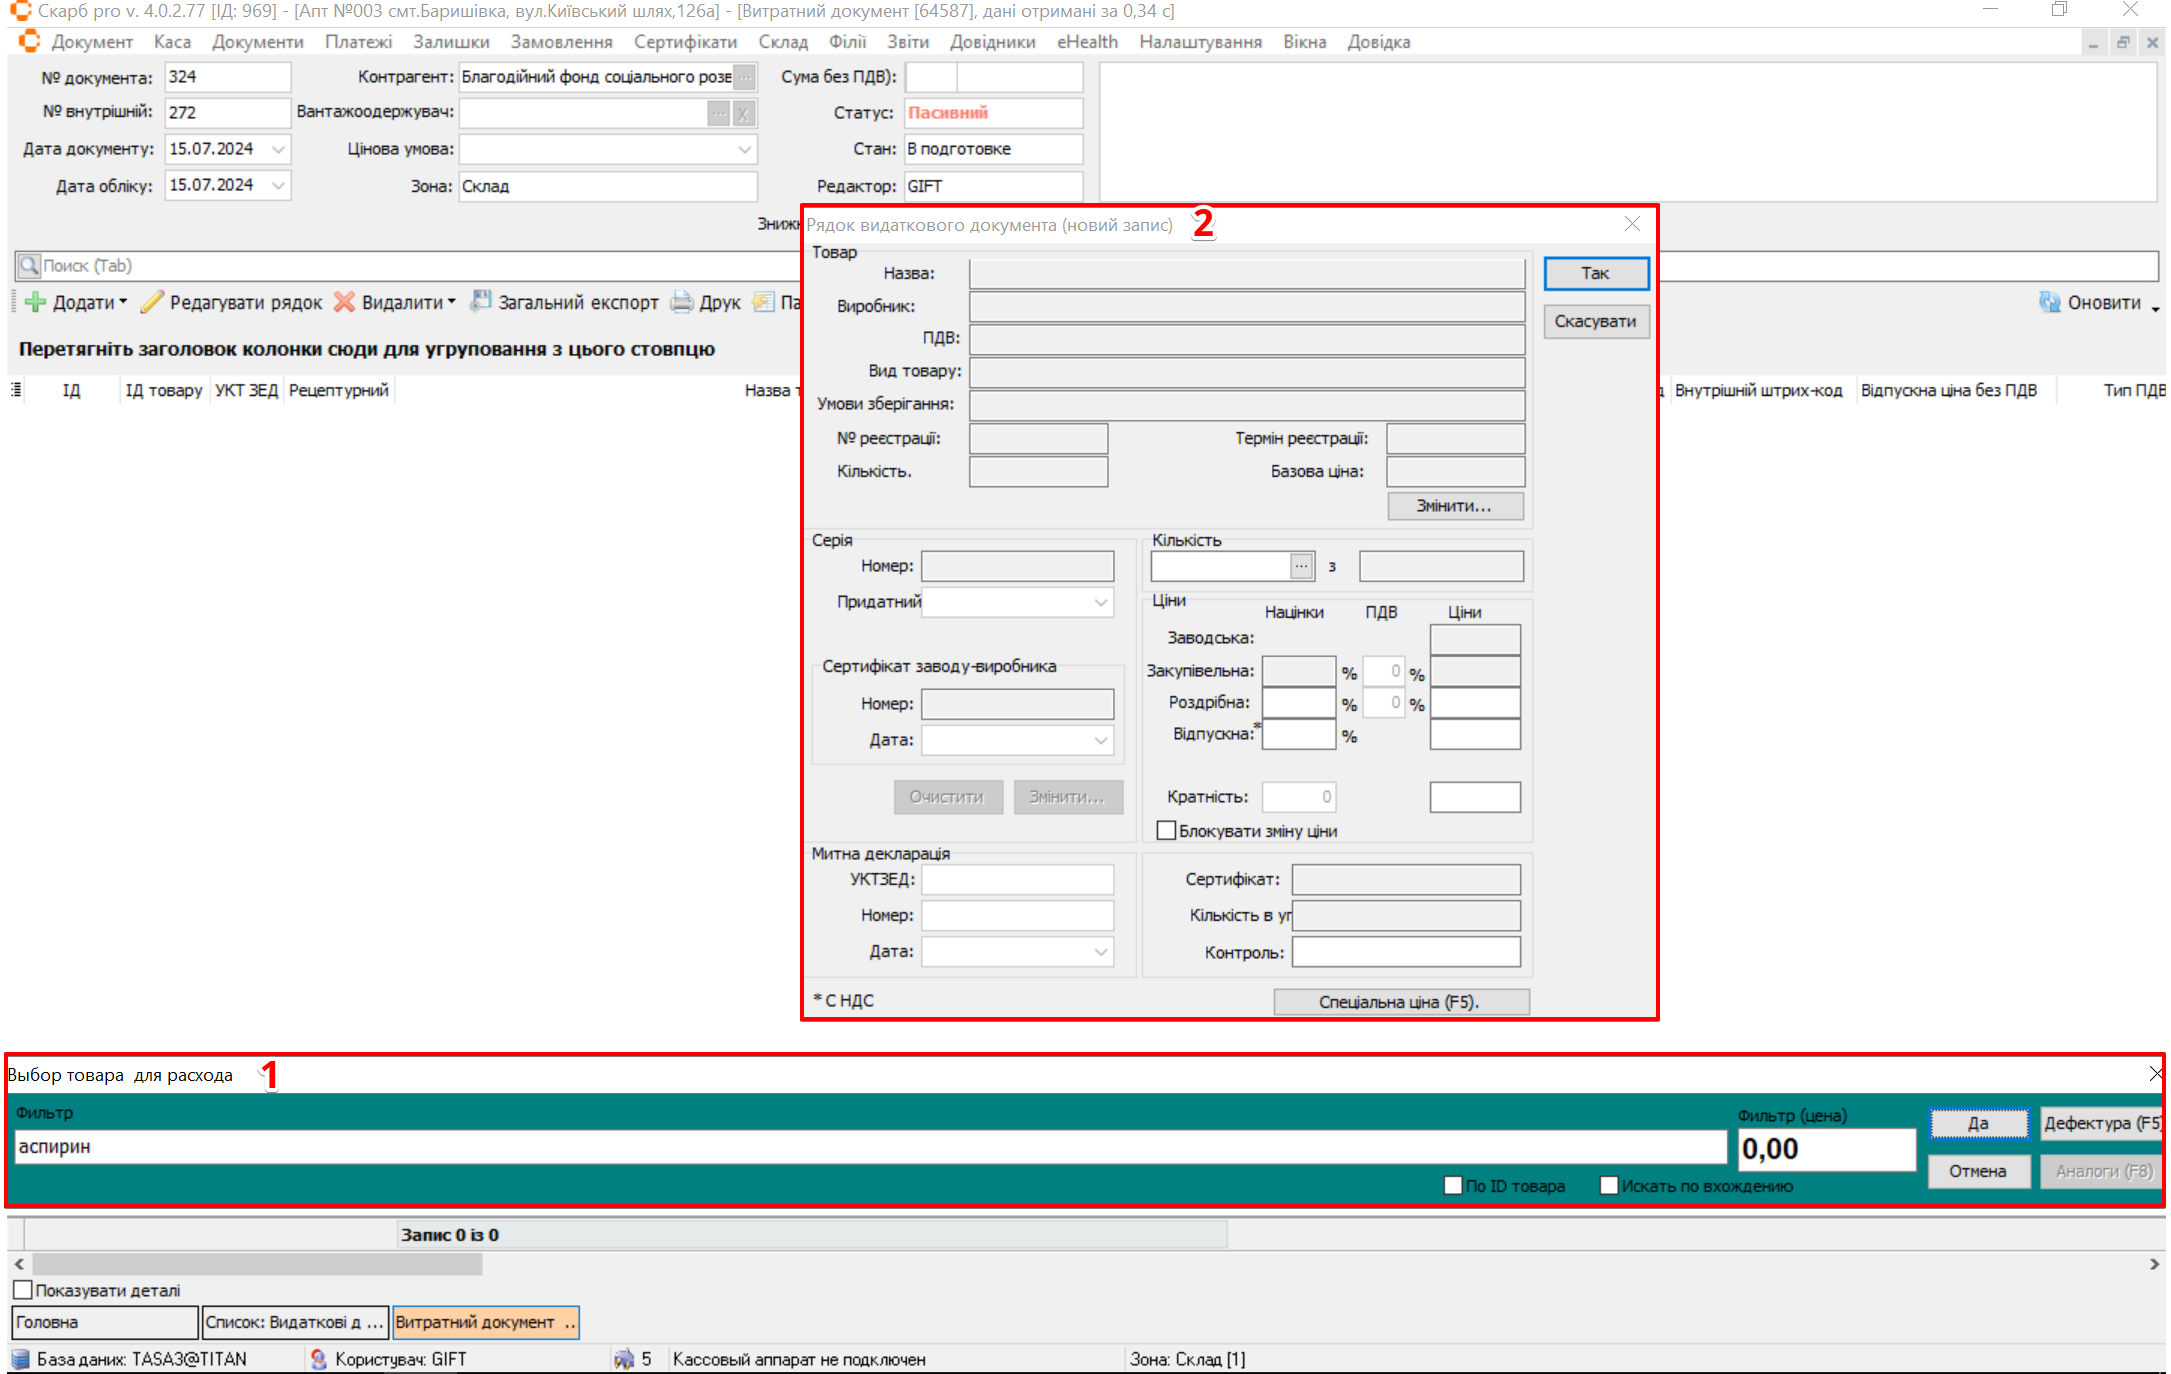Open the Придатний date dropdown

pos(1100,602)
